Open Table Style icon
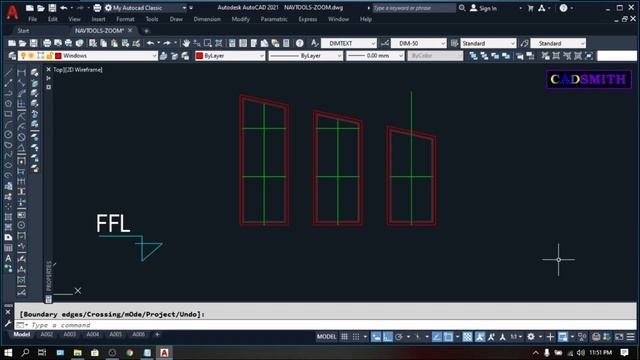Screen dimensions: 640x360 coord(454,43)
